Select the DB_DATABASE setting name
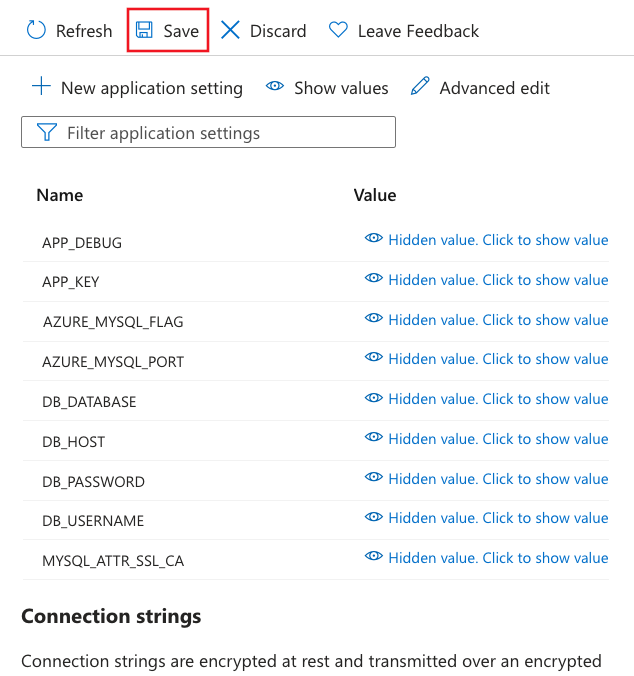 pyautogui.click(x=89, y=401)
